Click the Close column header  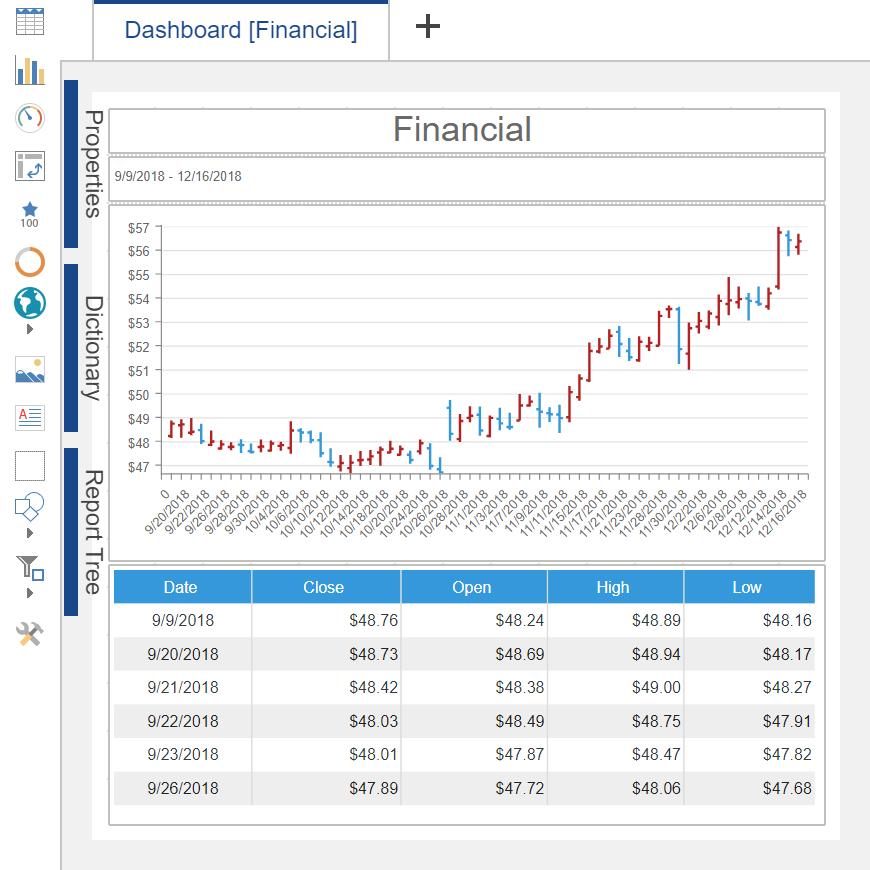tap(326, 587)
